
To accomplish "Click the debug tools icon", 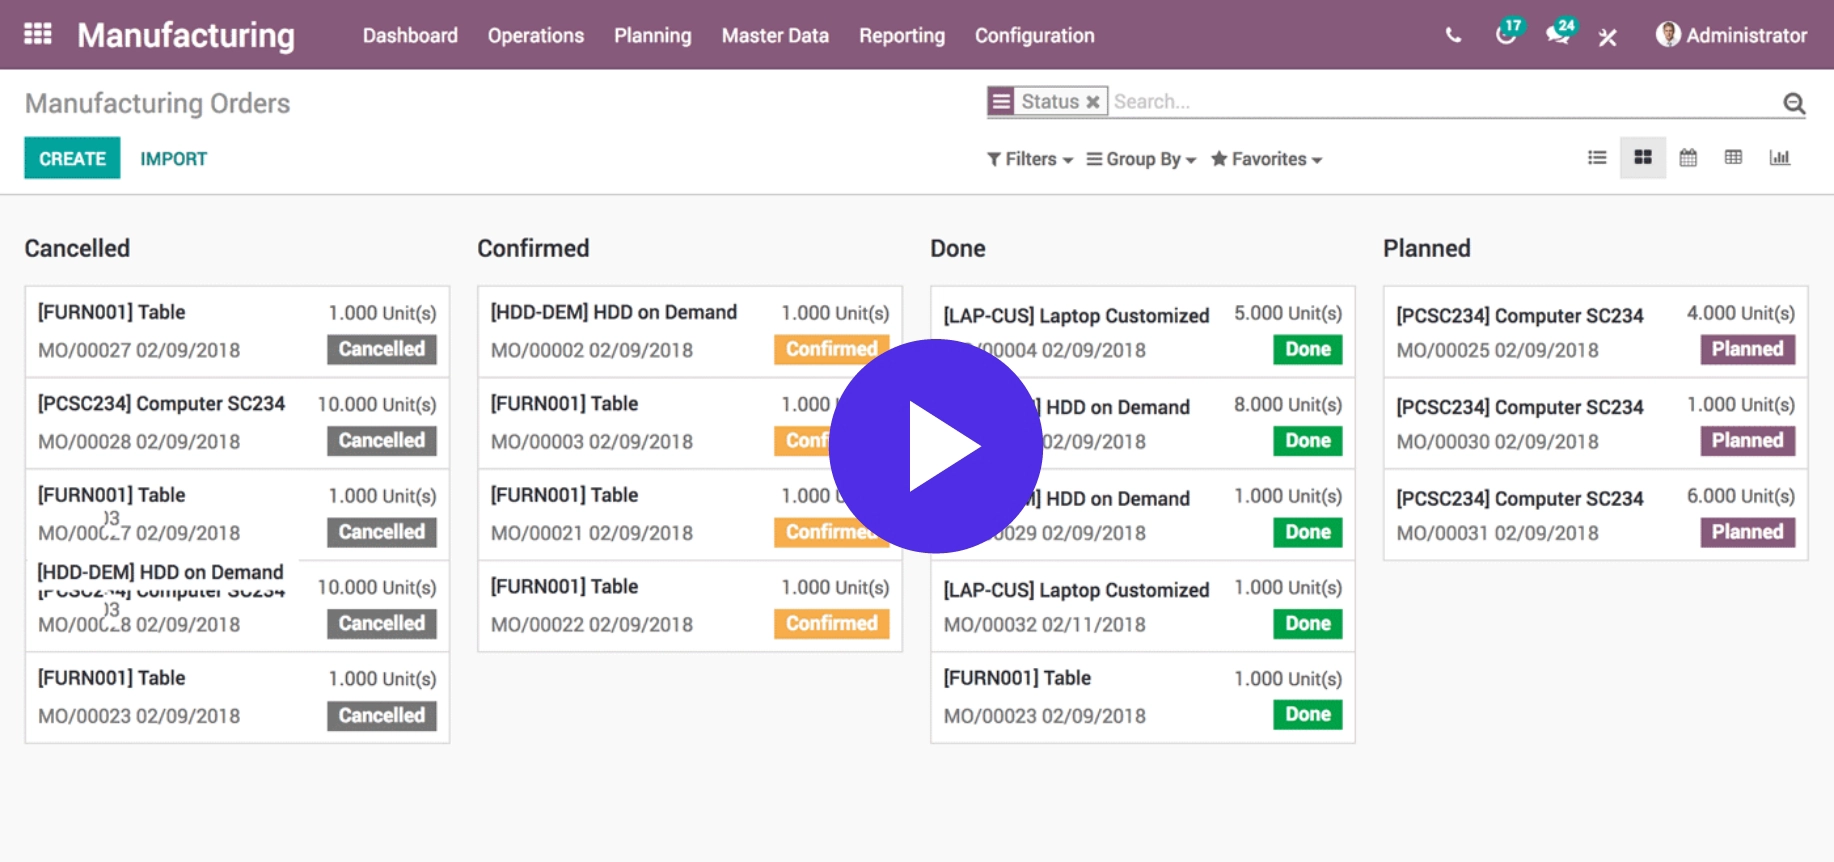I will click(x=1607, y=37).
